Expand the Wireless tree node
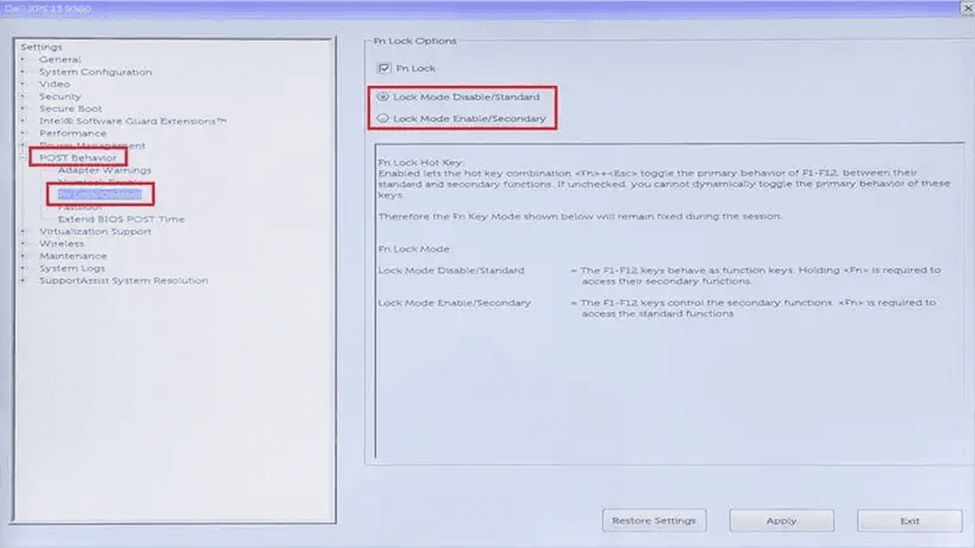975x548 pixels. 23,244
